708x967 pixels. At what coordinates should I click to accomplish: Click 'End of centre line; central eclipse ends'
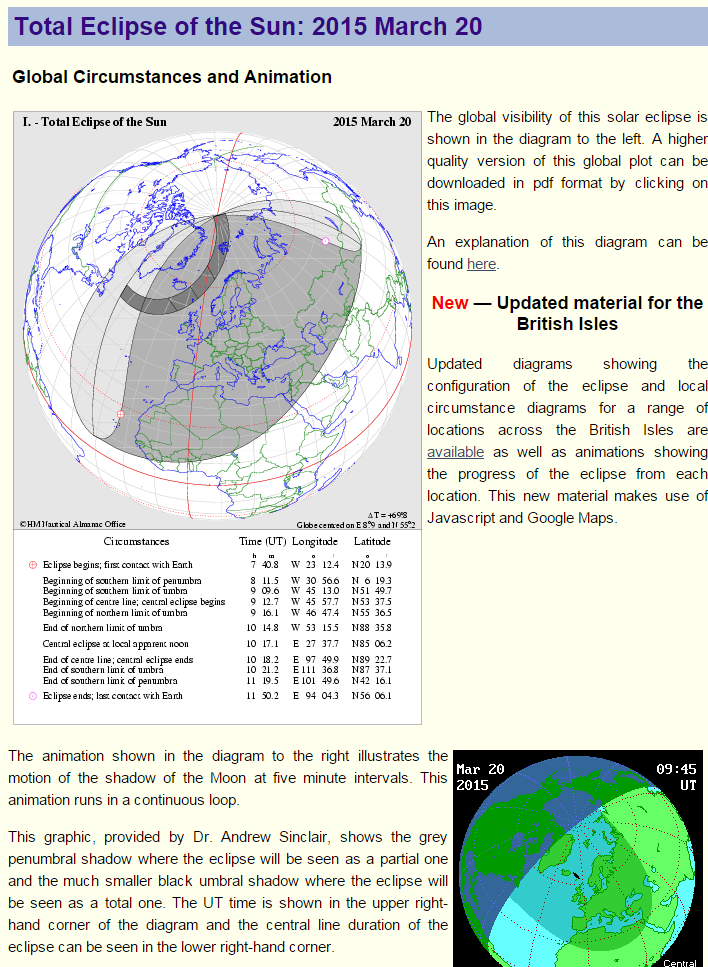tap(118, 660)
